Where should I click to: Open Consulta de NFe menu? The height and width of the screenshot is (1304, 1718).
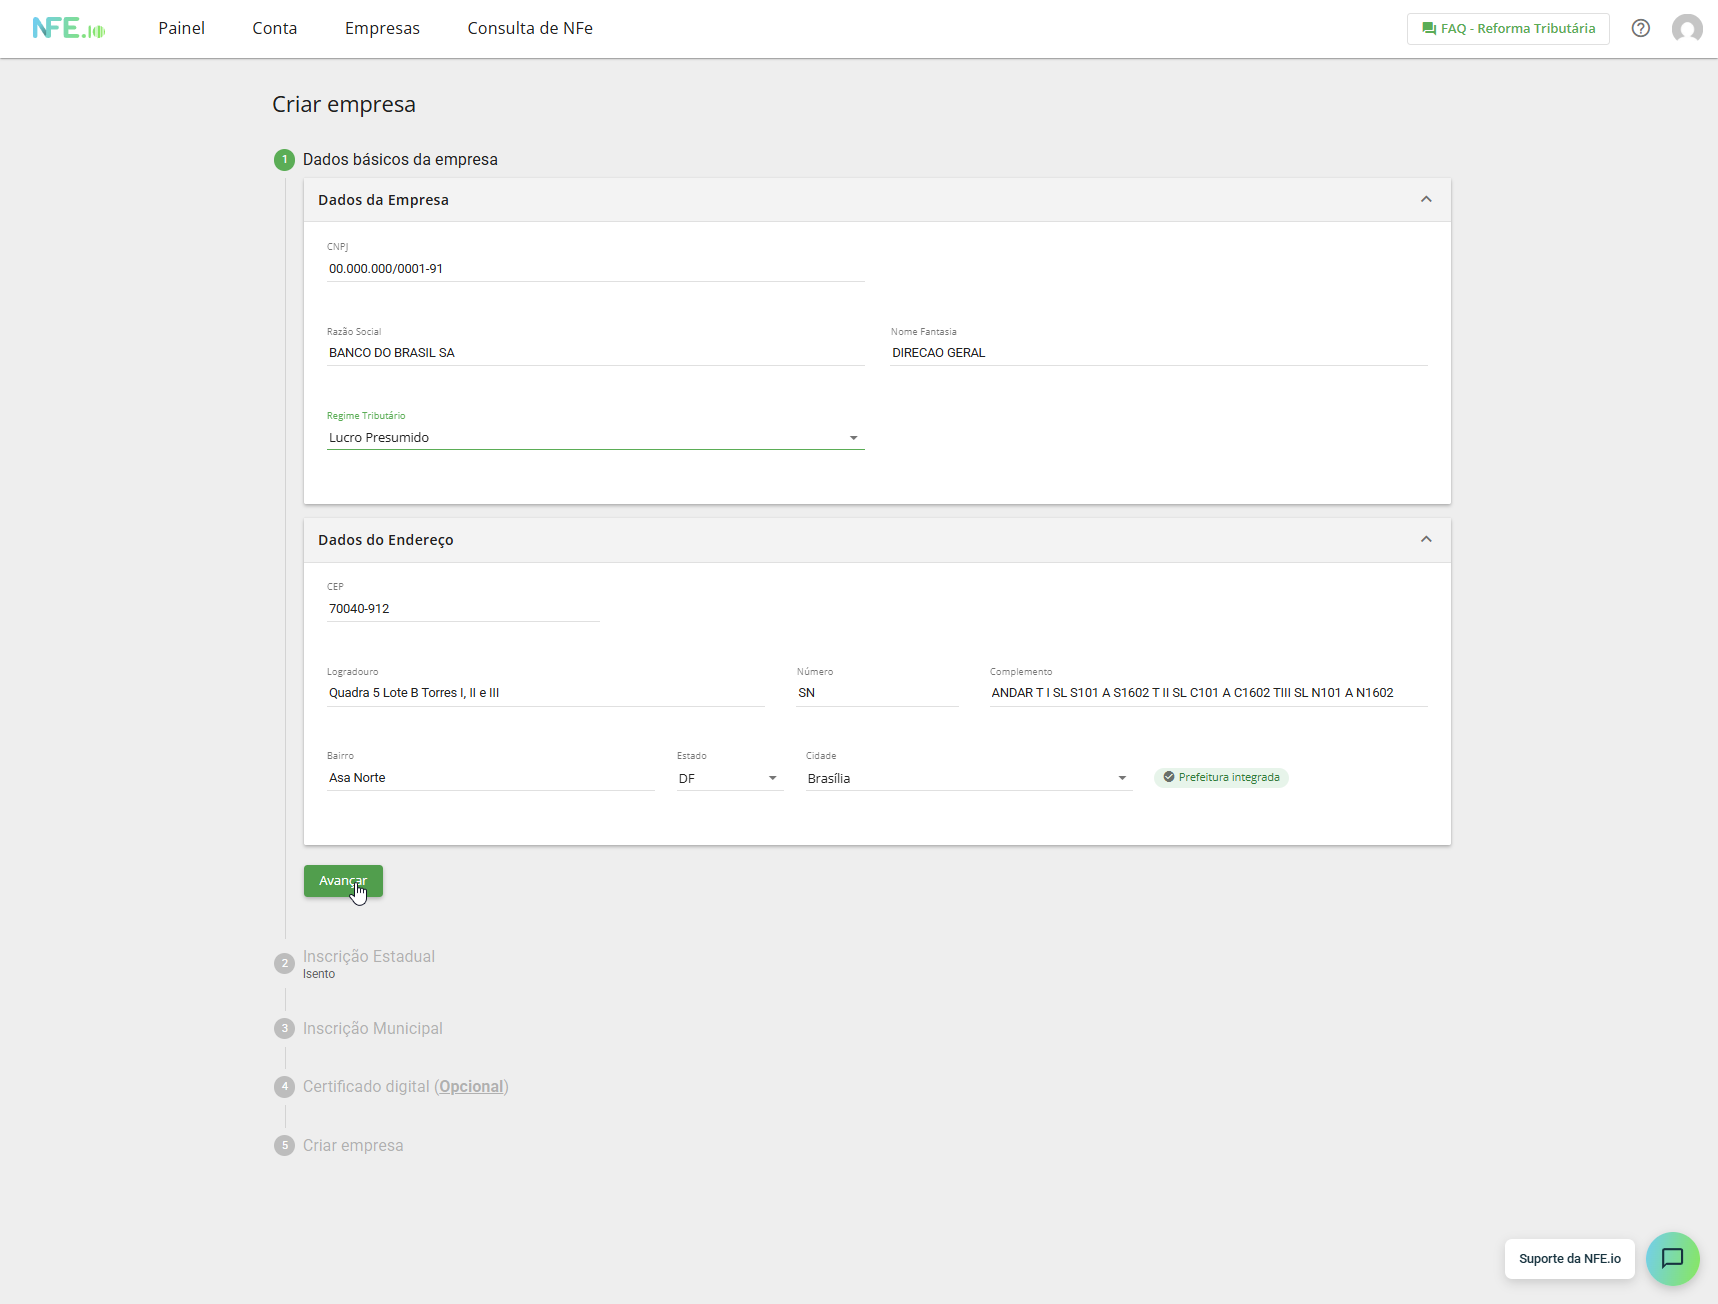(530, 28)
